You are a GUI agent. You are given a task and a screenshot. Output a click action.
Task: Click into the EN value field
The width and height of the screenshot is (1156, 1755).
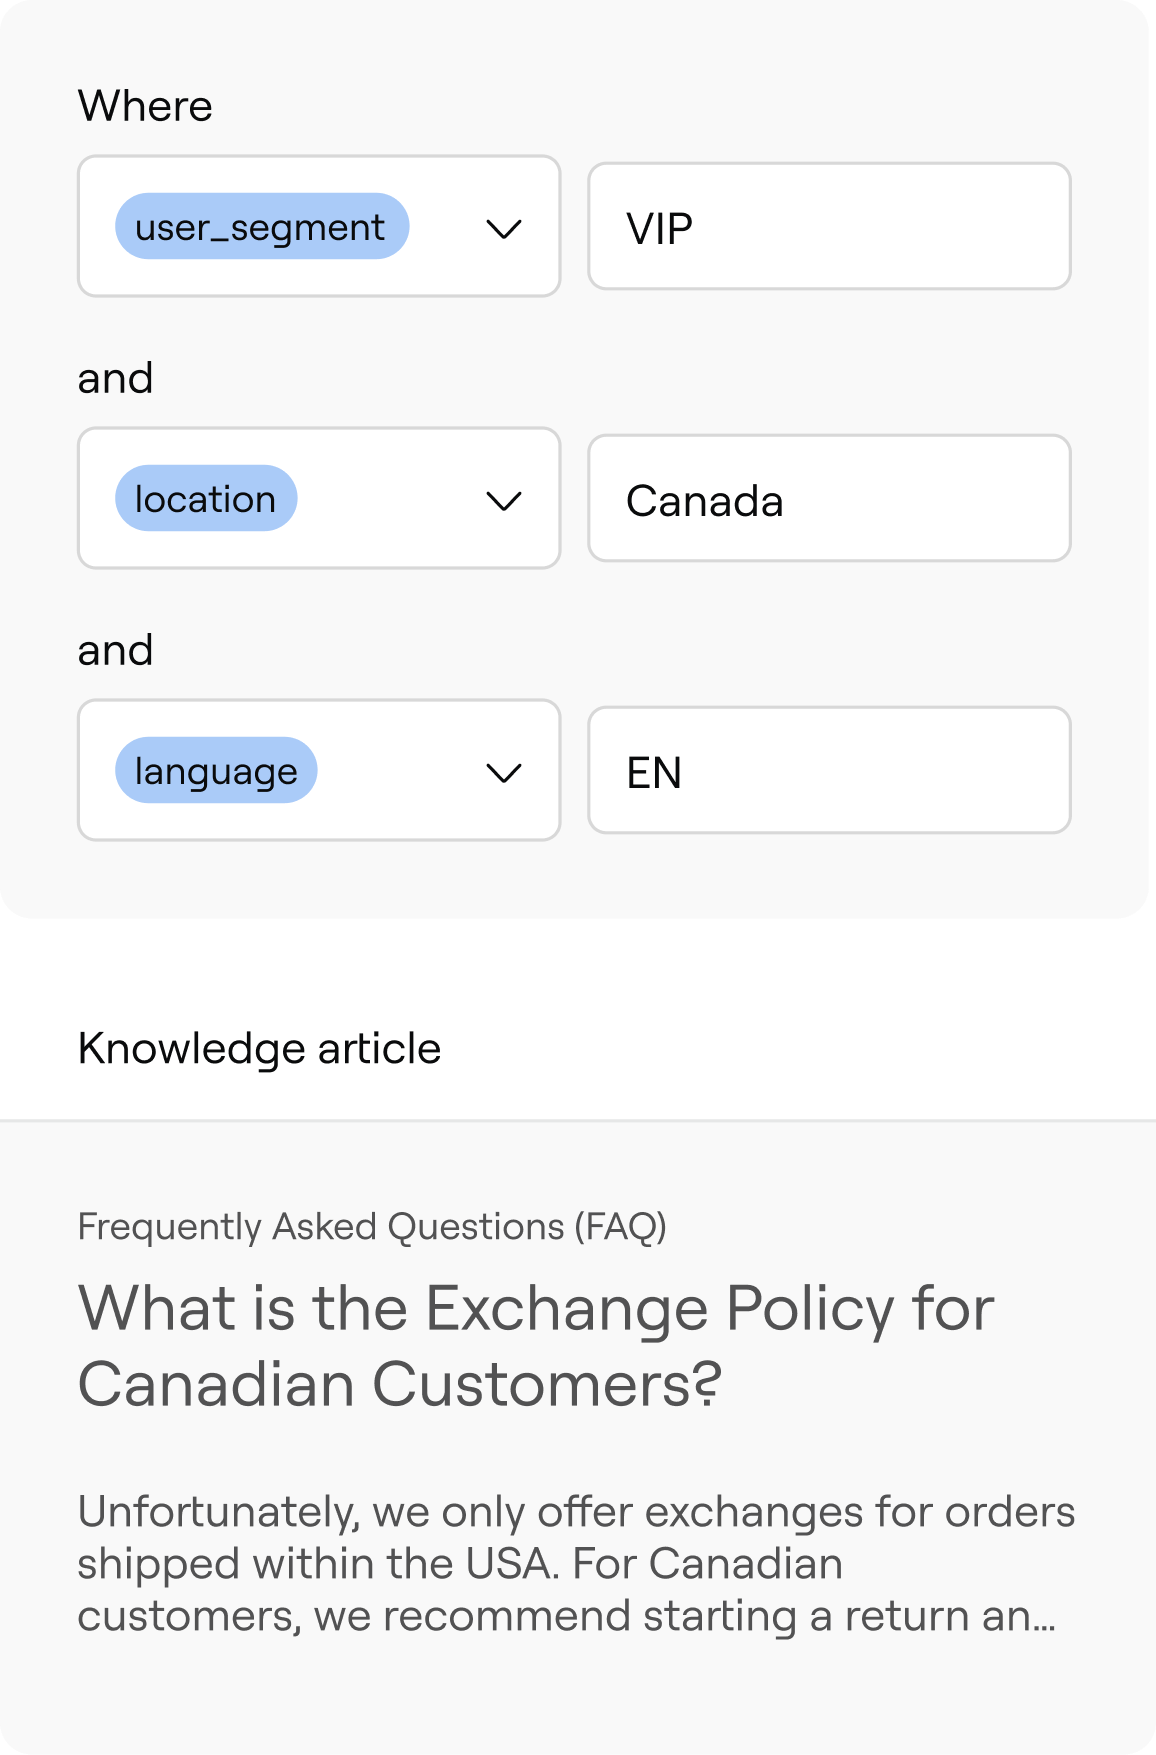829,771
